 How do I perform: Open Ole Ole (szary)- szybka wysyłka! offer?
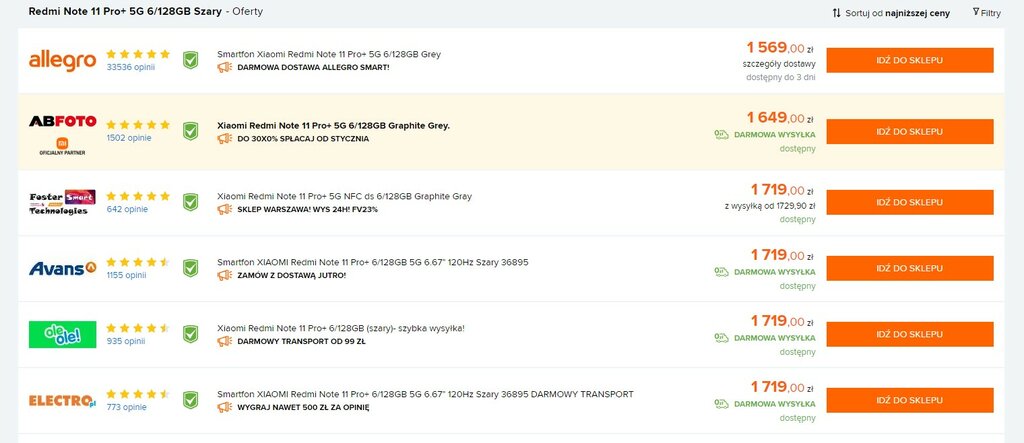click(341, 328)
